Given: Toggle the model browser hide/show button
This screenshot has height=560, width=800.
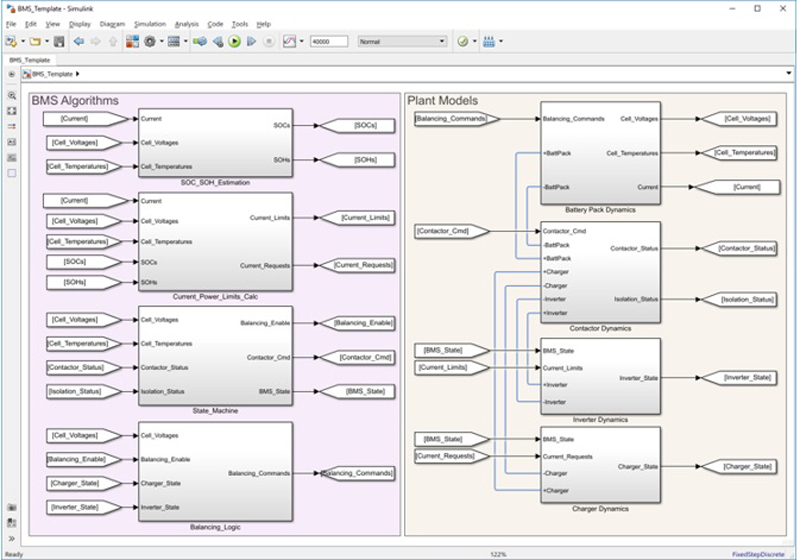Looking at the screenshot, I should 11,74.
